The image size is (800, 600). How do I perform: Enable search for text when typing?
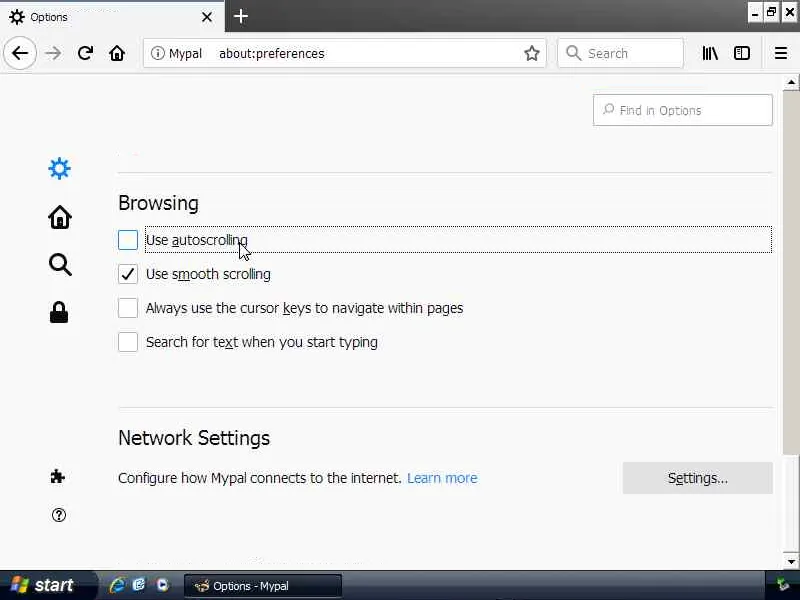pyautogui.click(x=128, y=342)
